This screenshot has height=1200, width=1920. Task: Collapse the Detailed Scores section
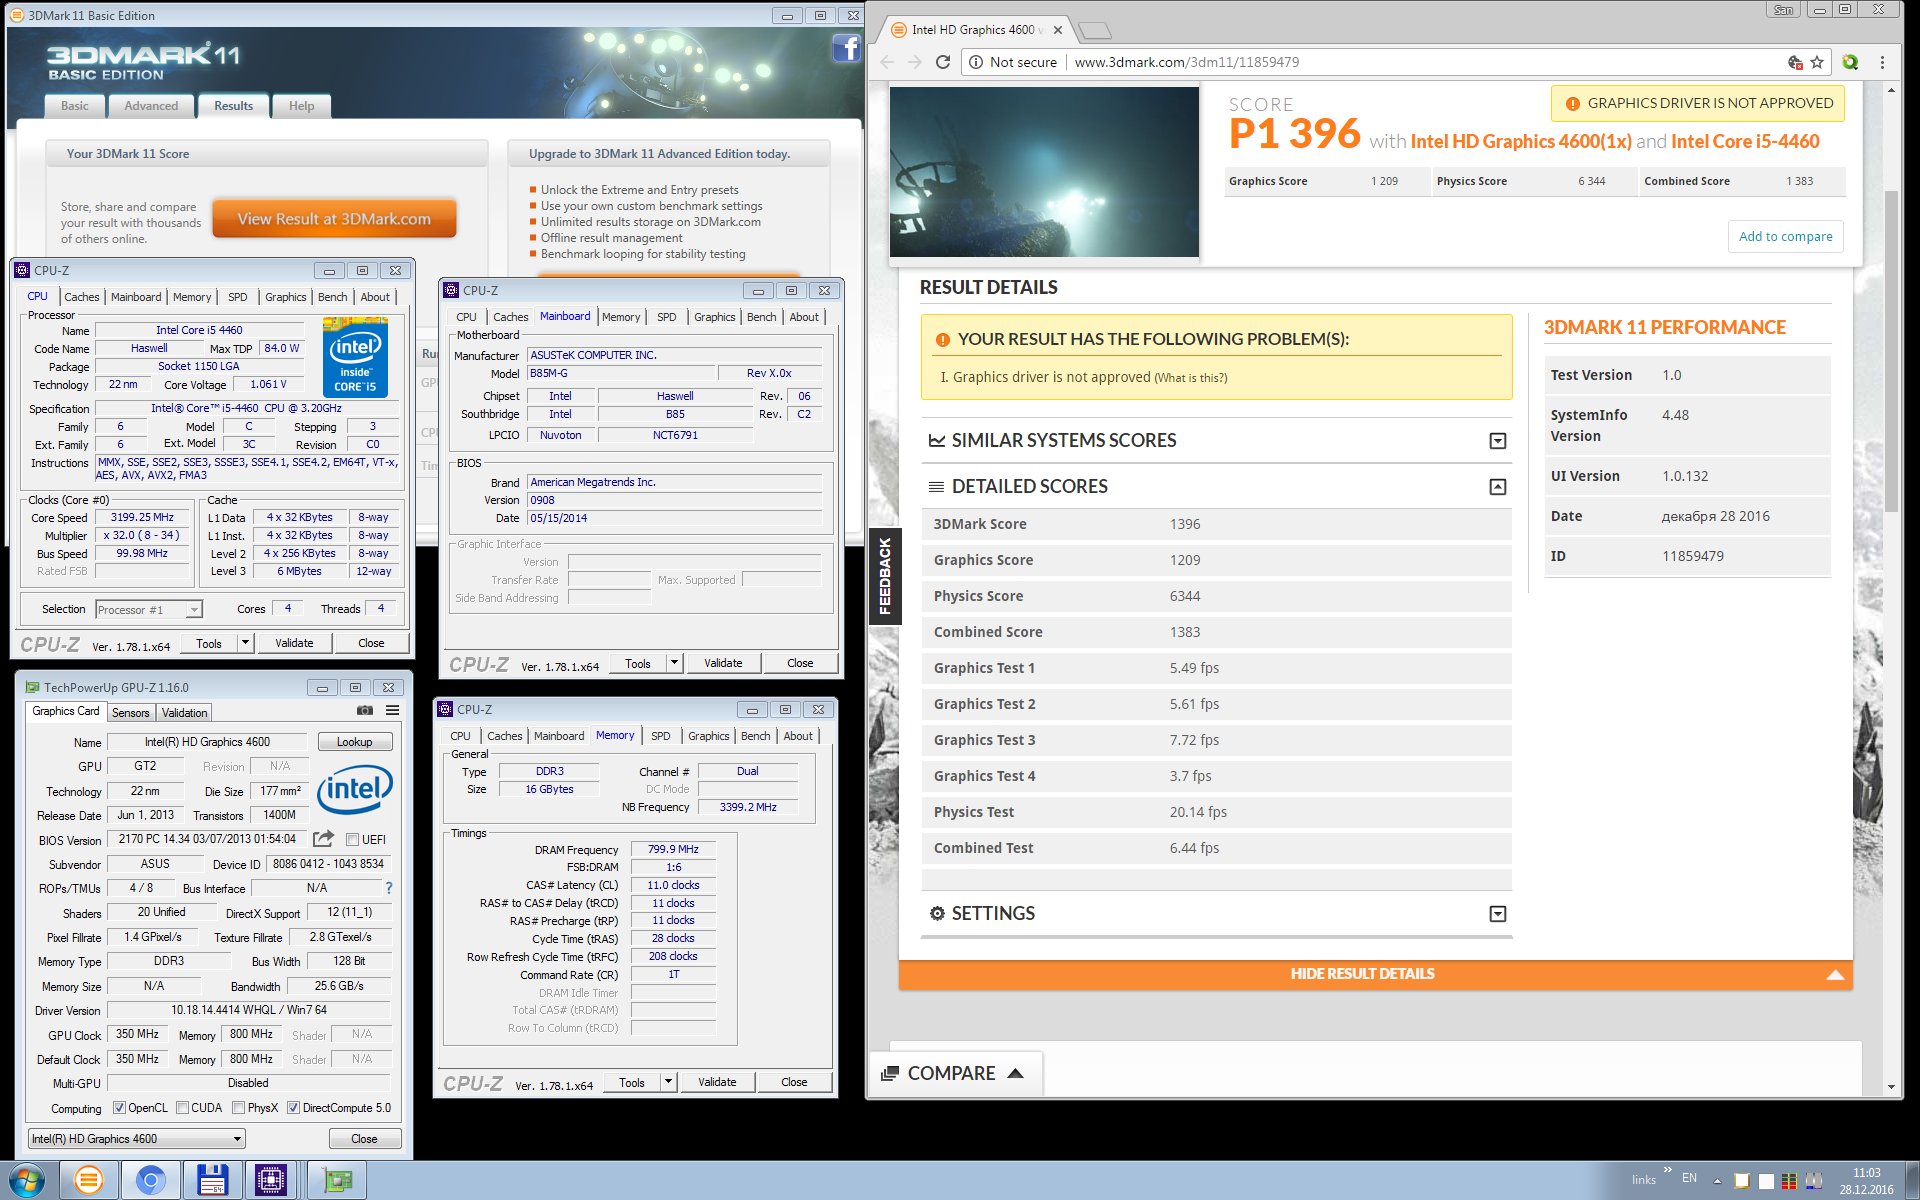tap(1497, 487)
